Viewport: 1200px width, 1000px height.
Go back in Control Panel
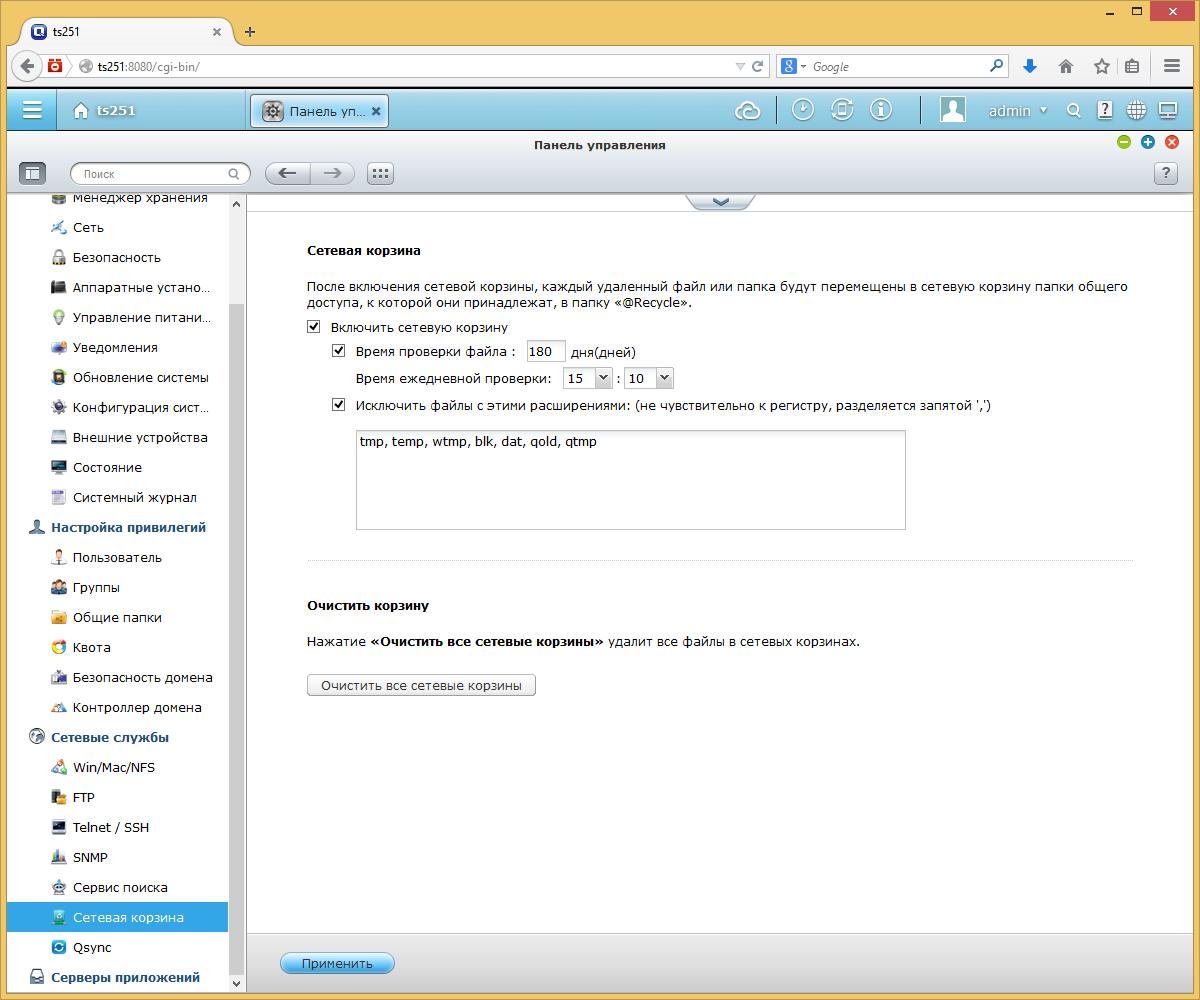[x=287, y=173]
